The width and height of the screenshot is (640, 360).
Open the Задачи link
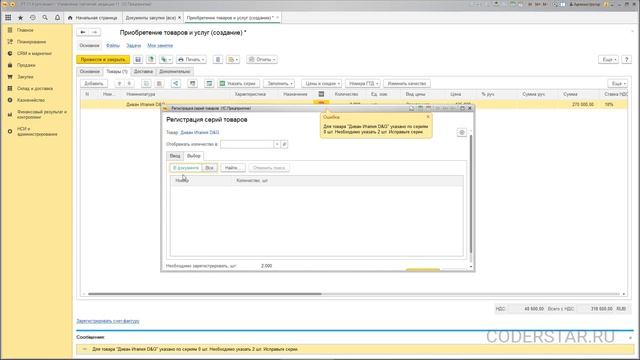click(133, 45)
